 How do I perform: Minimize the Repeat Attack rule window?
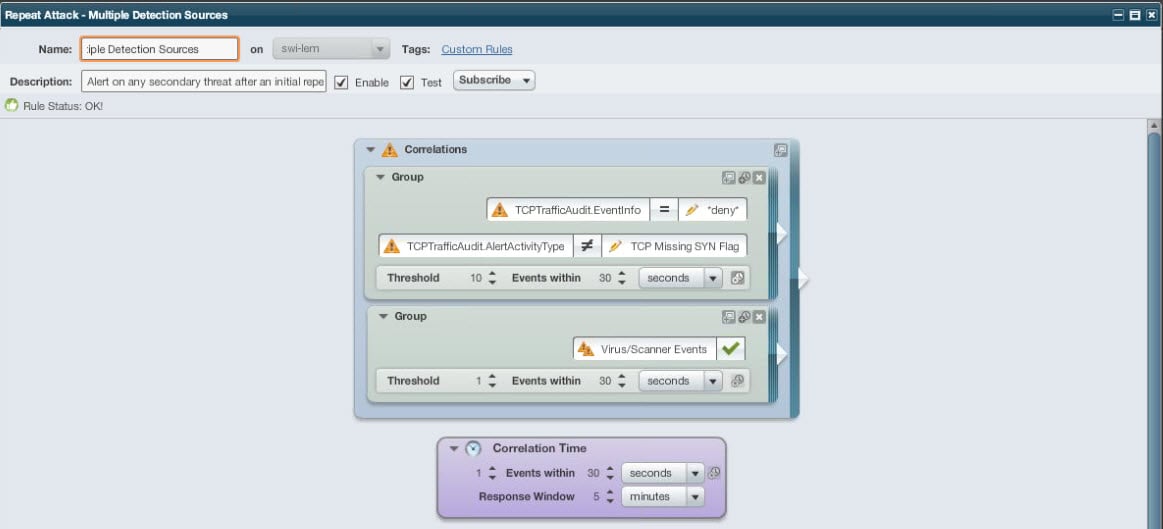pos(1118,15)
